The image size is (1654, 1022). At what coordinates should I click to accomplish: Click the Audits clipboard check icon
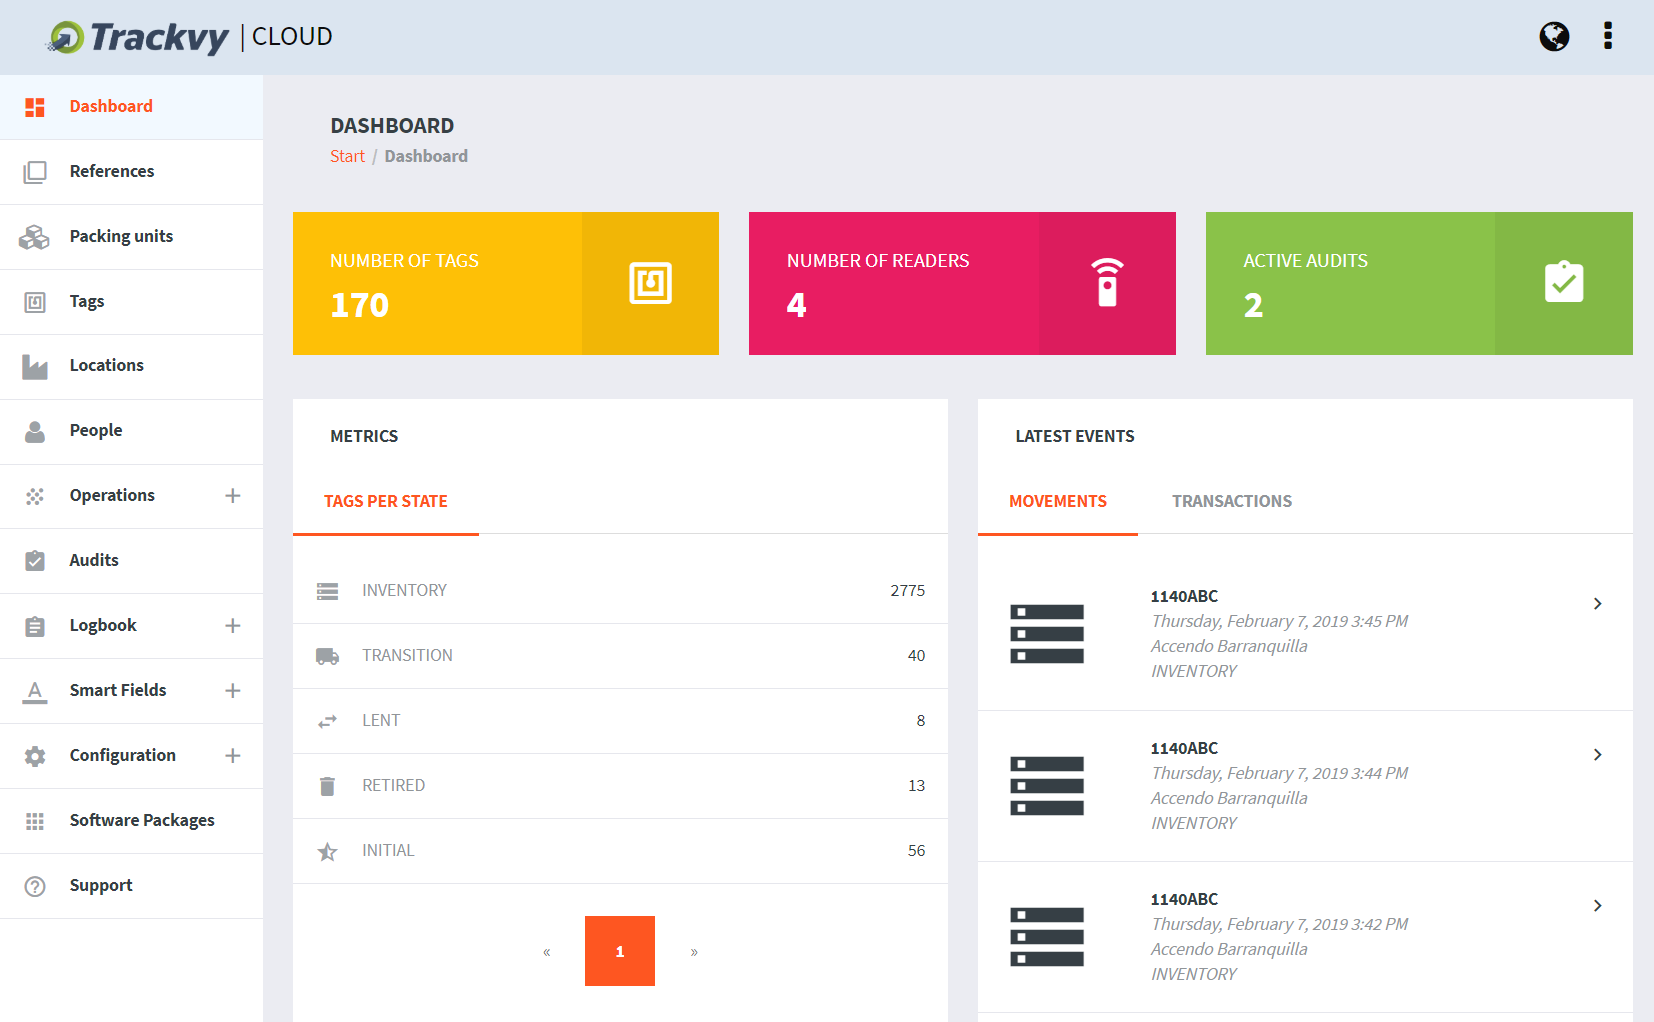pyautogui.click(x=35, y=560)
